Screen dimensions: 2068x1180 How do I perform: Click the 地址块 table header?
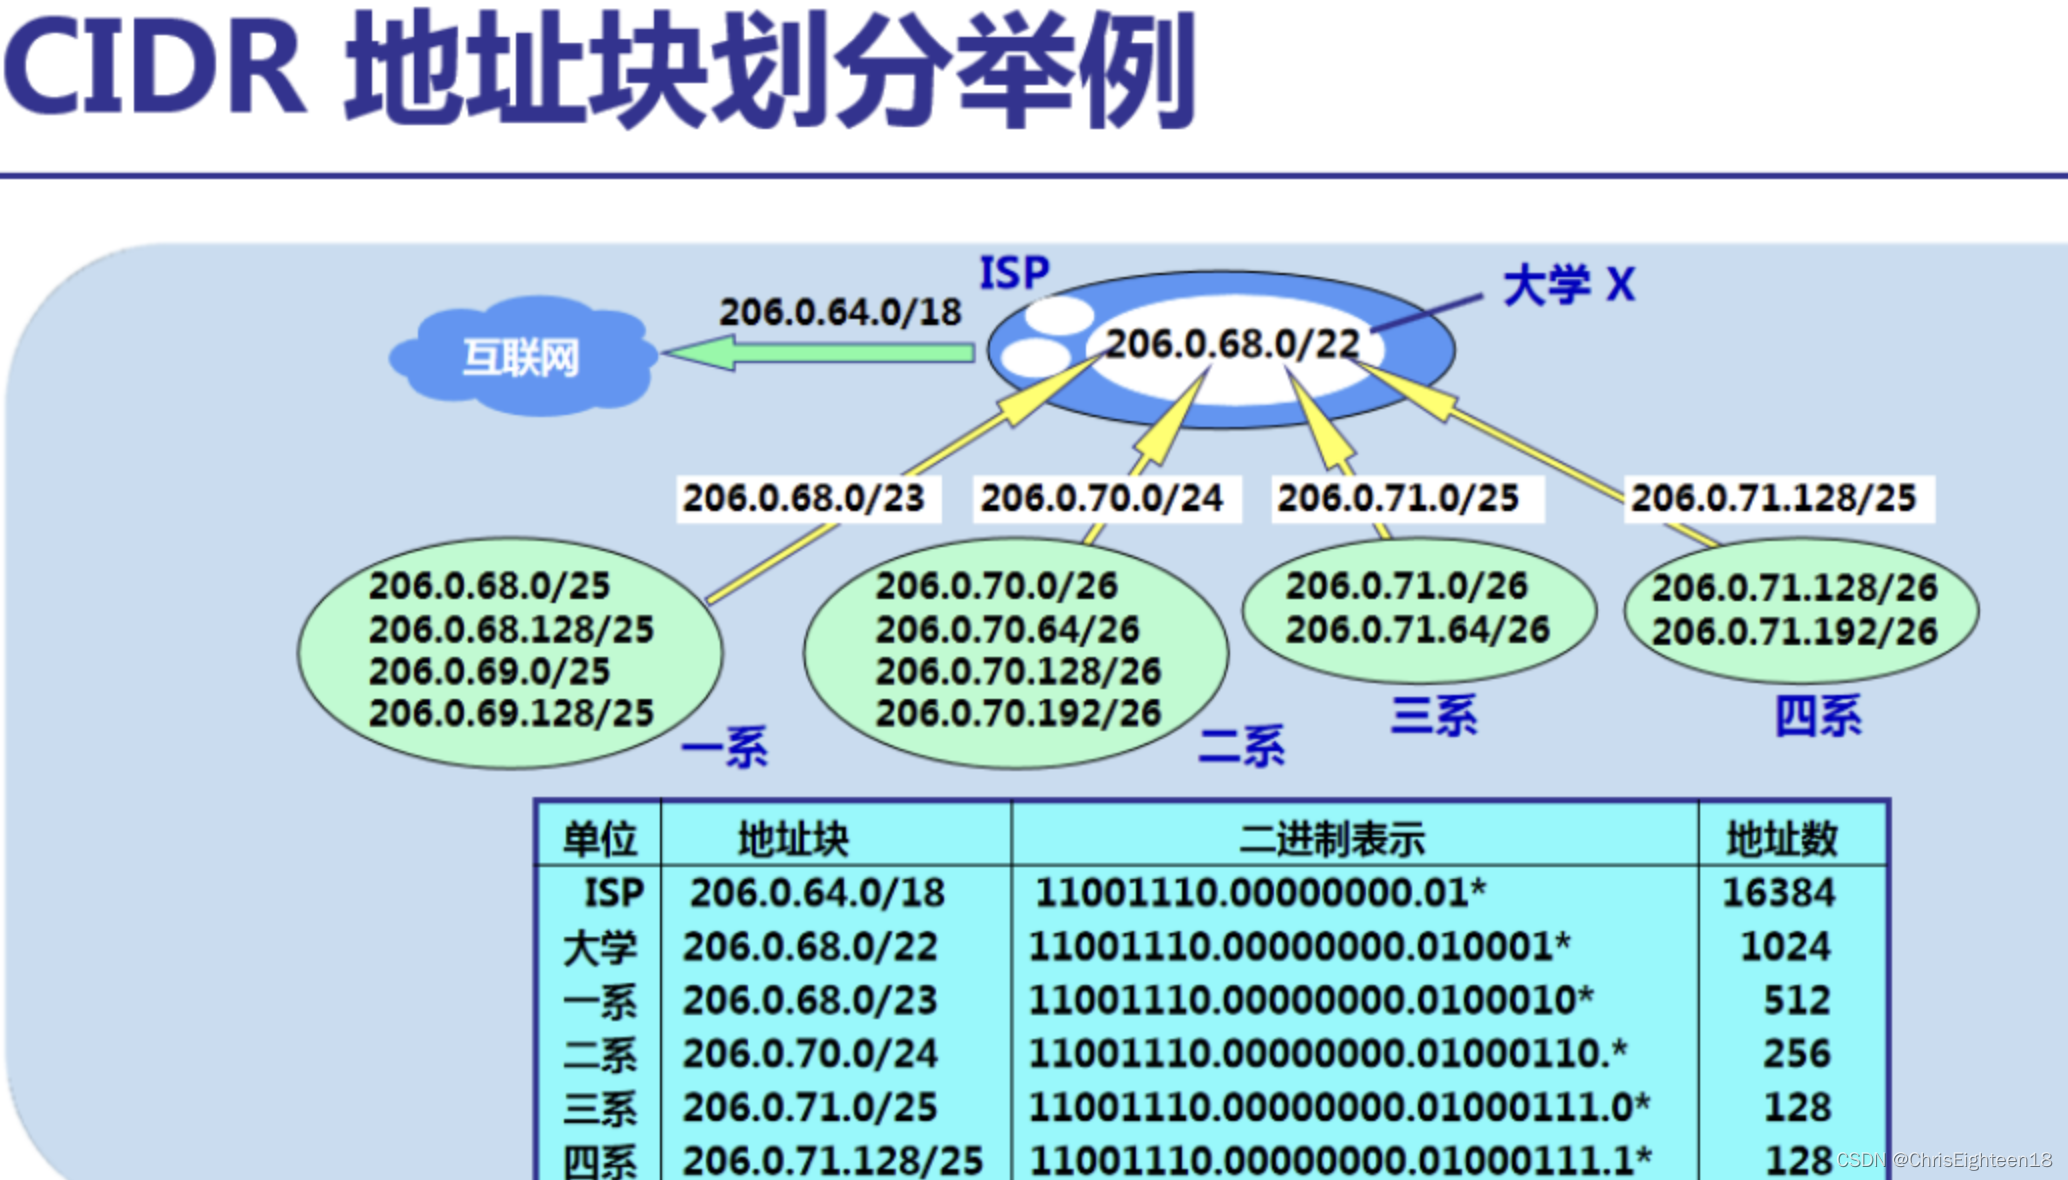(x=793, y=838)
